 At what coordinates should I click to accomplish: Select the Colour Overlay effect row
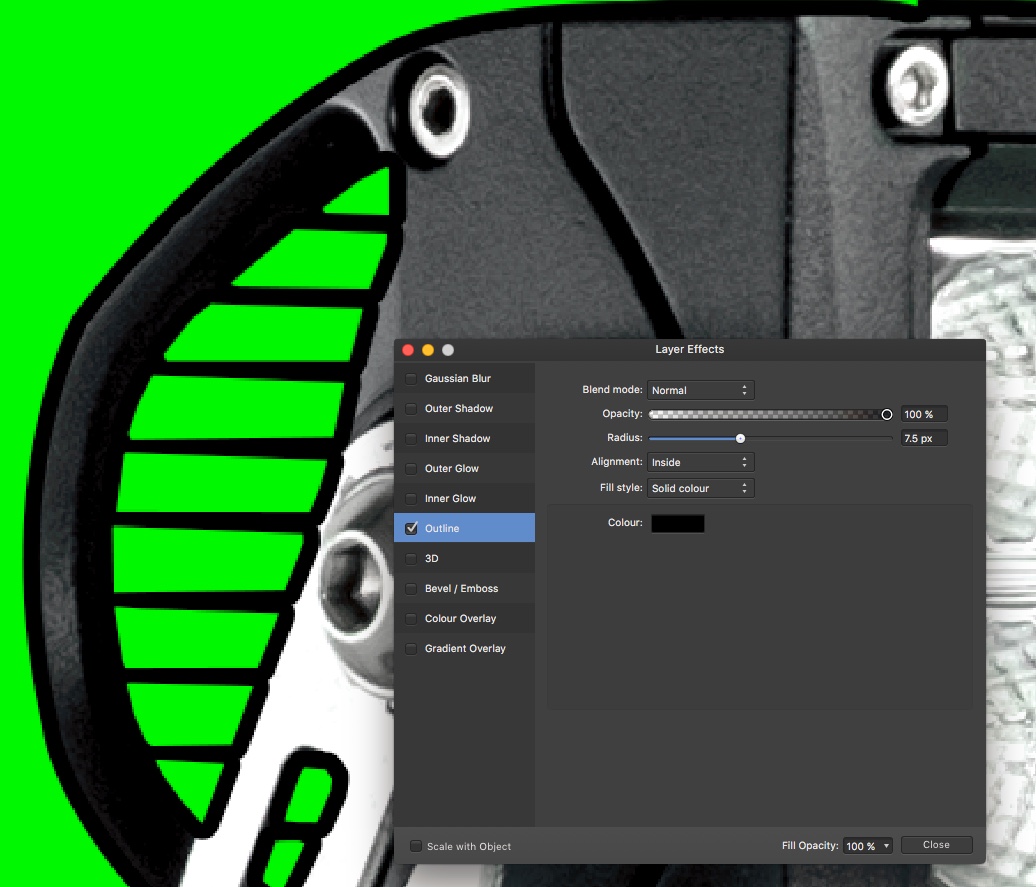point(464,619)
